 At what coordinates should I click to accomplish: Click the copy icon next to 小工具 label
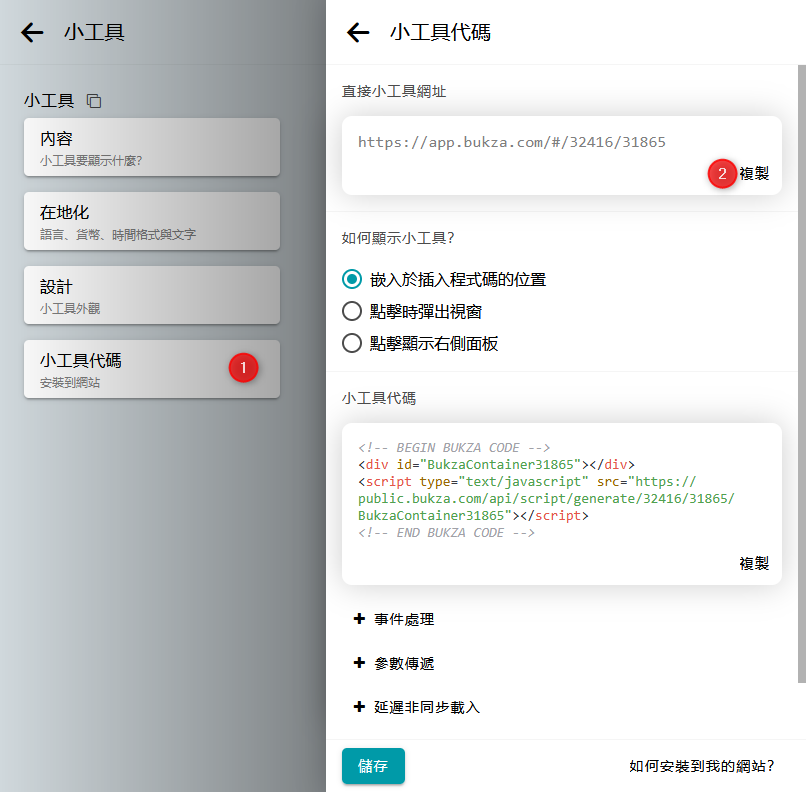pyautogui.click(x=94, y=101)
